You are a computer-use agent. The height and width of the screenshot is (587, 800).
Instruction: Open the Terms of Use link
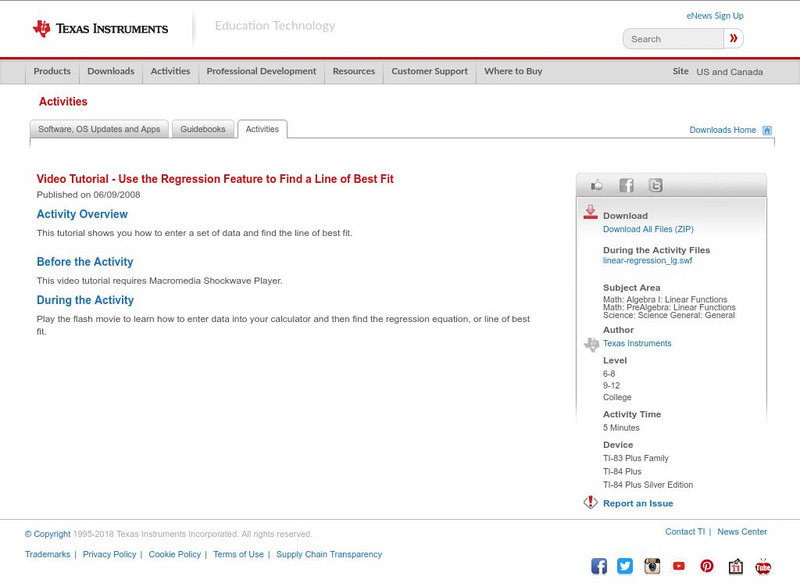[x=238, y=554]
